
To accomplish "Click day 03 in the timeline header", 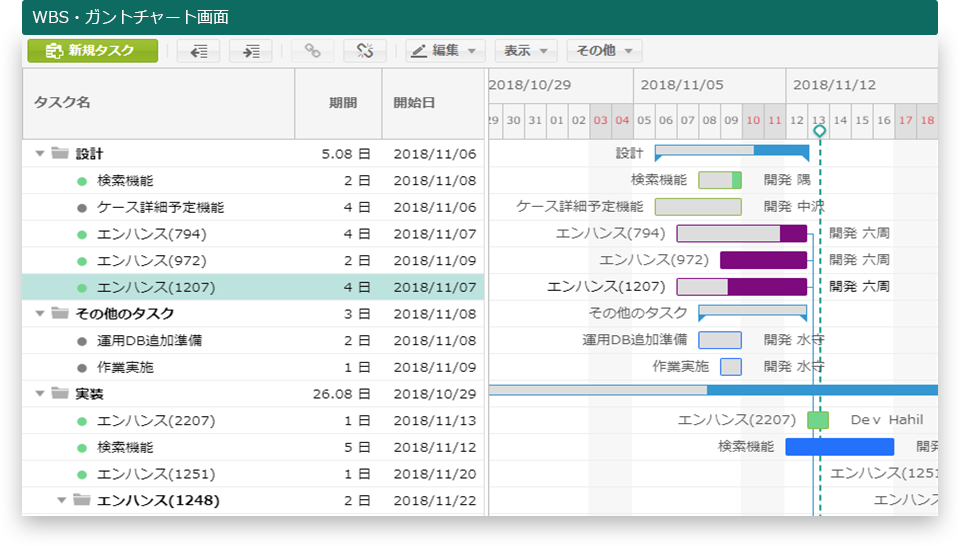I will [x=601, y=120].
